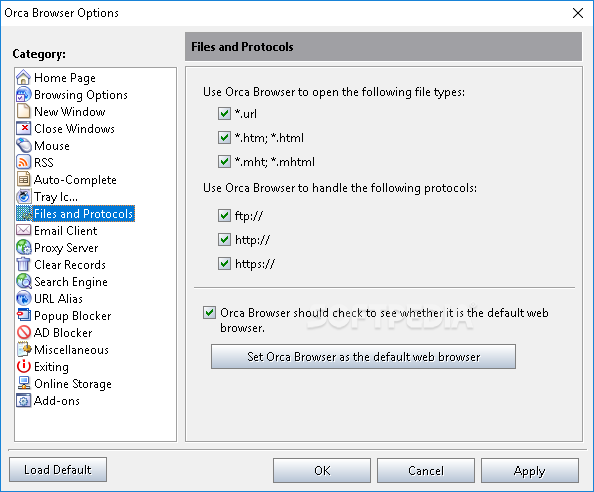Disable the ftp:// protocol checkbox
The image size is (594, 492).
224,216
